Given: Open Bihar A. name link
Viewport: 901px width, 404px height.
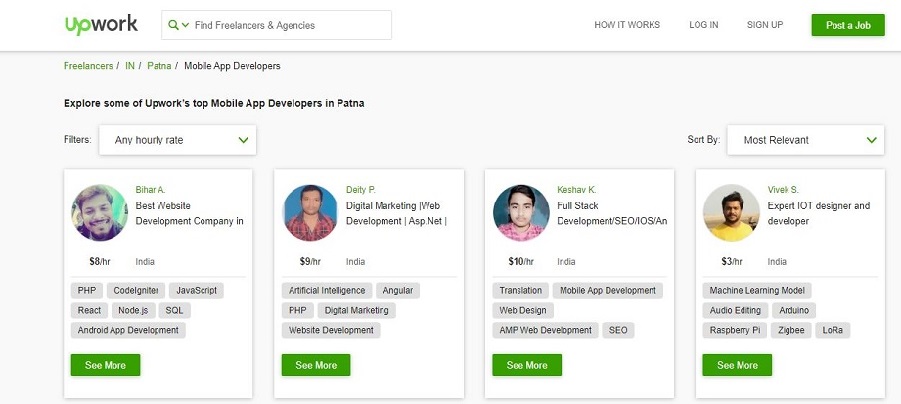Looking at the screenshot, I should tap(150, 190).
